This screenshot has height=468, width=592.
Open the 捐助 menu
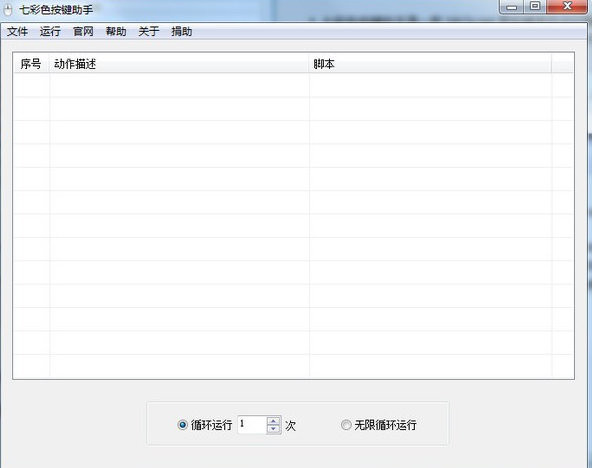coord(182,31)
